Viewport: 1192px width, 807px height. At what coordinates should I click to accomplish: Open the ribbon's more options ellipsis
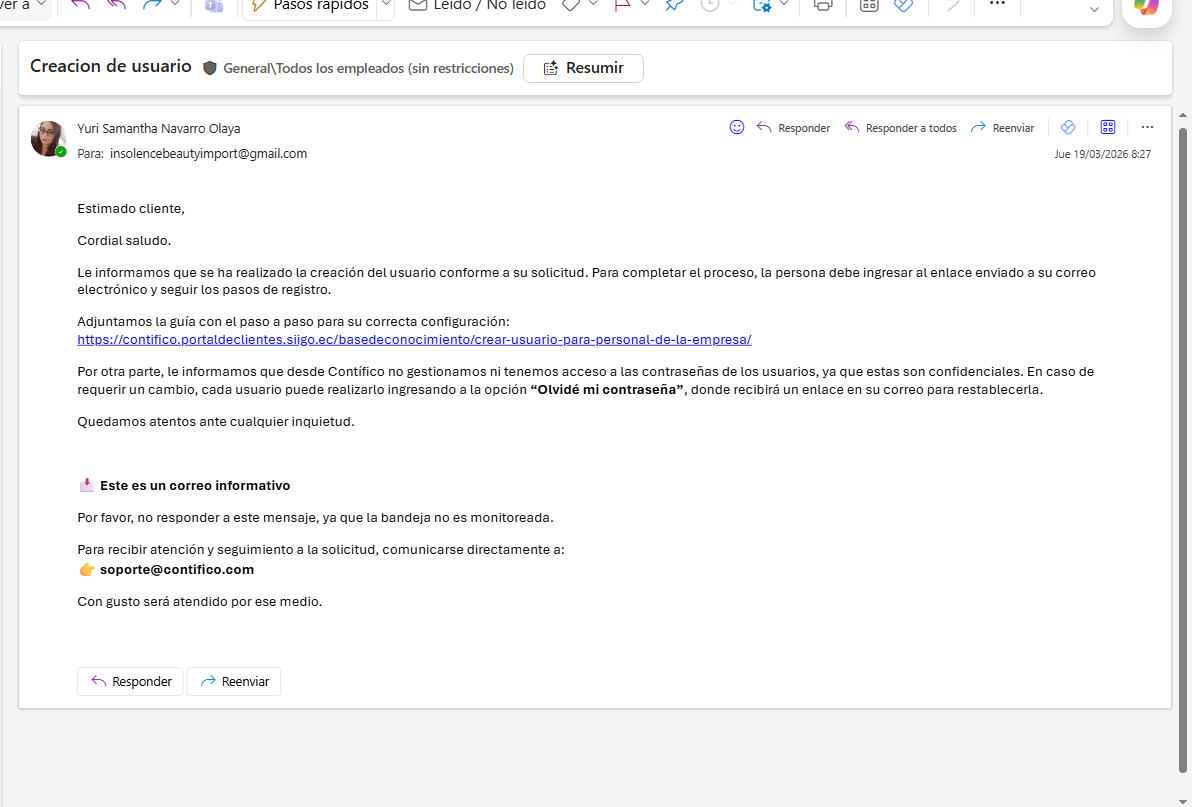(x=997, y=4)
